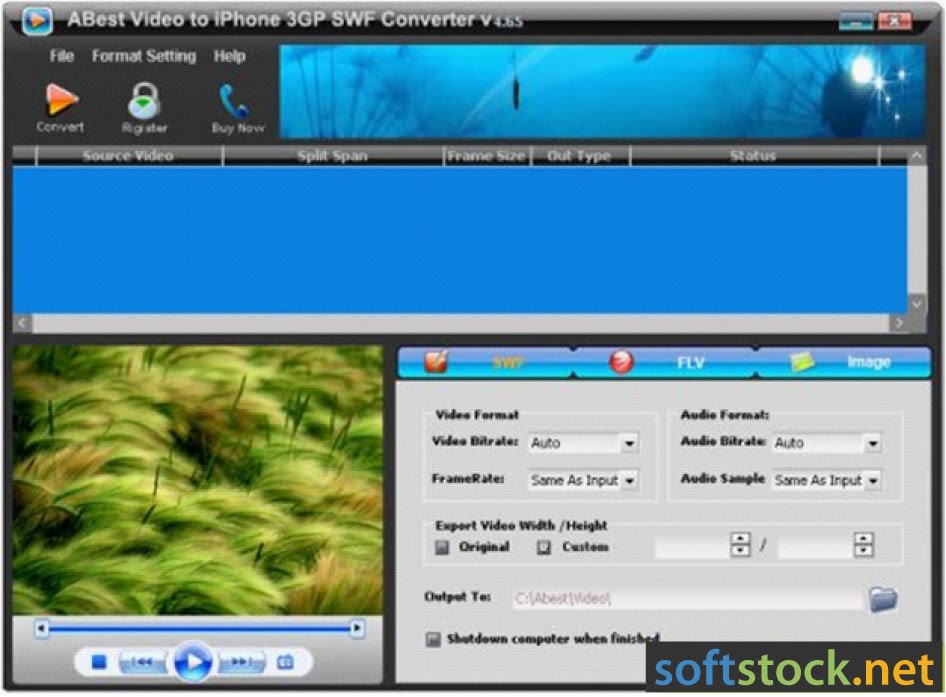Image resolution: width=946 pixels, height=697 pixels.
Task: Increase custom width with the up stepper
Action: tap(738, 540)
